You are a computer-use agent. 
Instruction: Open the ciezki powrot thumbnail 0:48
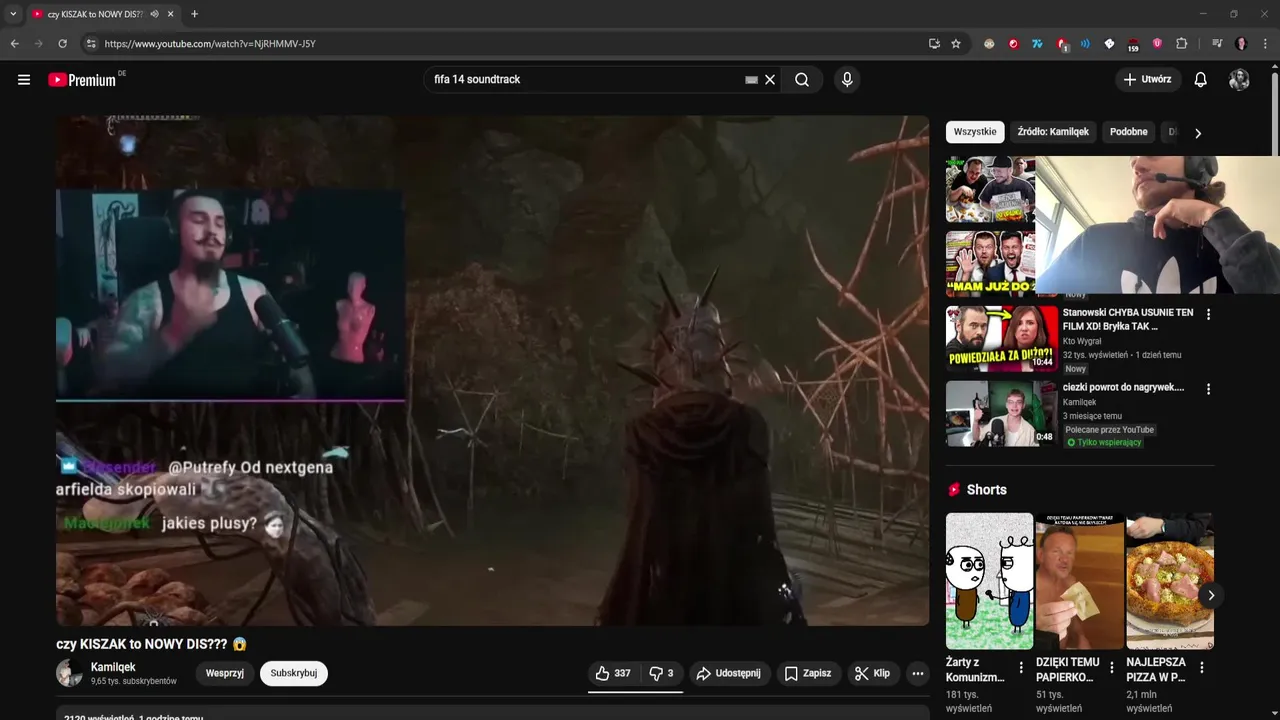(x=1002, y=413)
